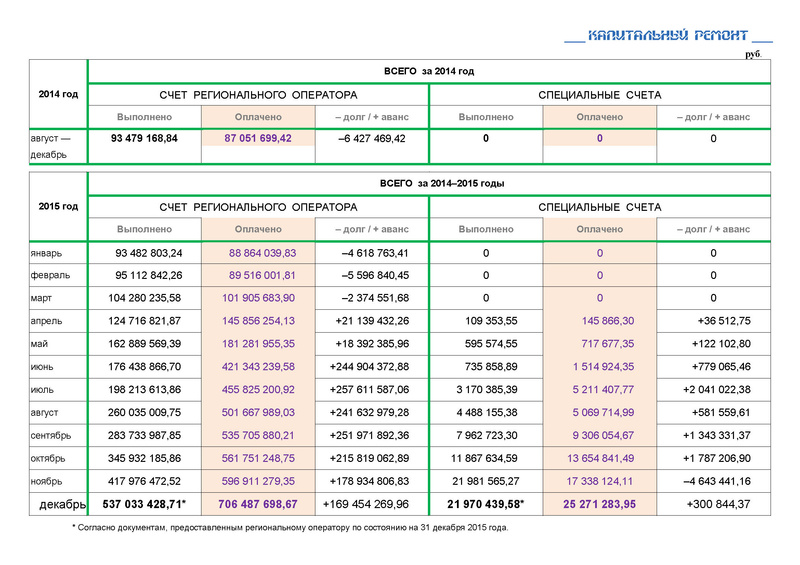Image resolution: width=800 pixels, height=565 pixels.
Task: Select total 21 970 439,58*
Action: tap(486, 505)
